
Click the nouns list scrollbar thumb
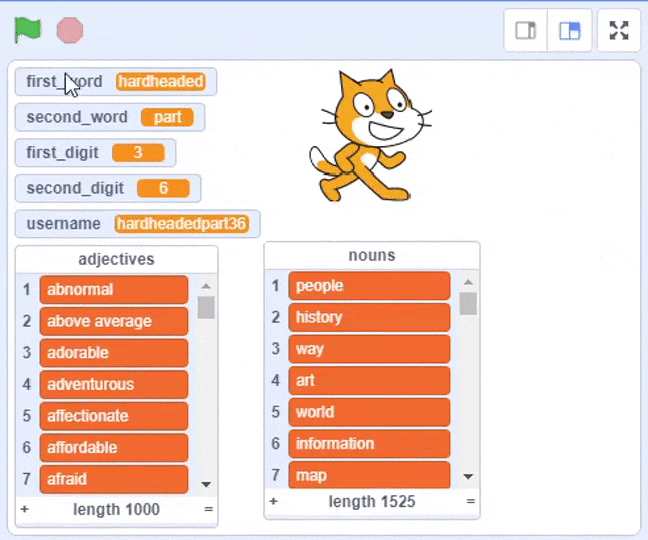point(468,303)
